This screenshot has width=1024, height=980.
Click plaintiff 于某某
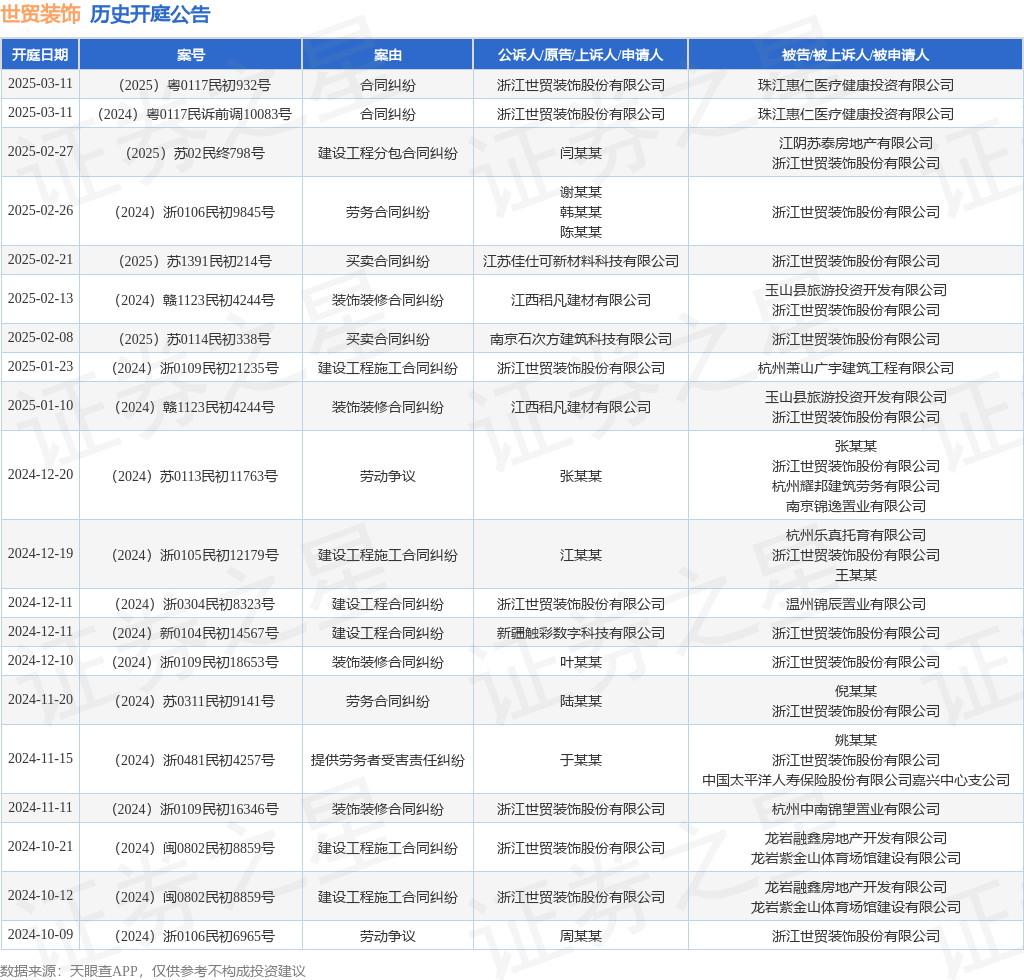pos(581,760)
